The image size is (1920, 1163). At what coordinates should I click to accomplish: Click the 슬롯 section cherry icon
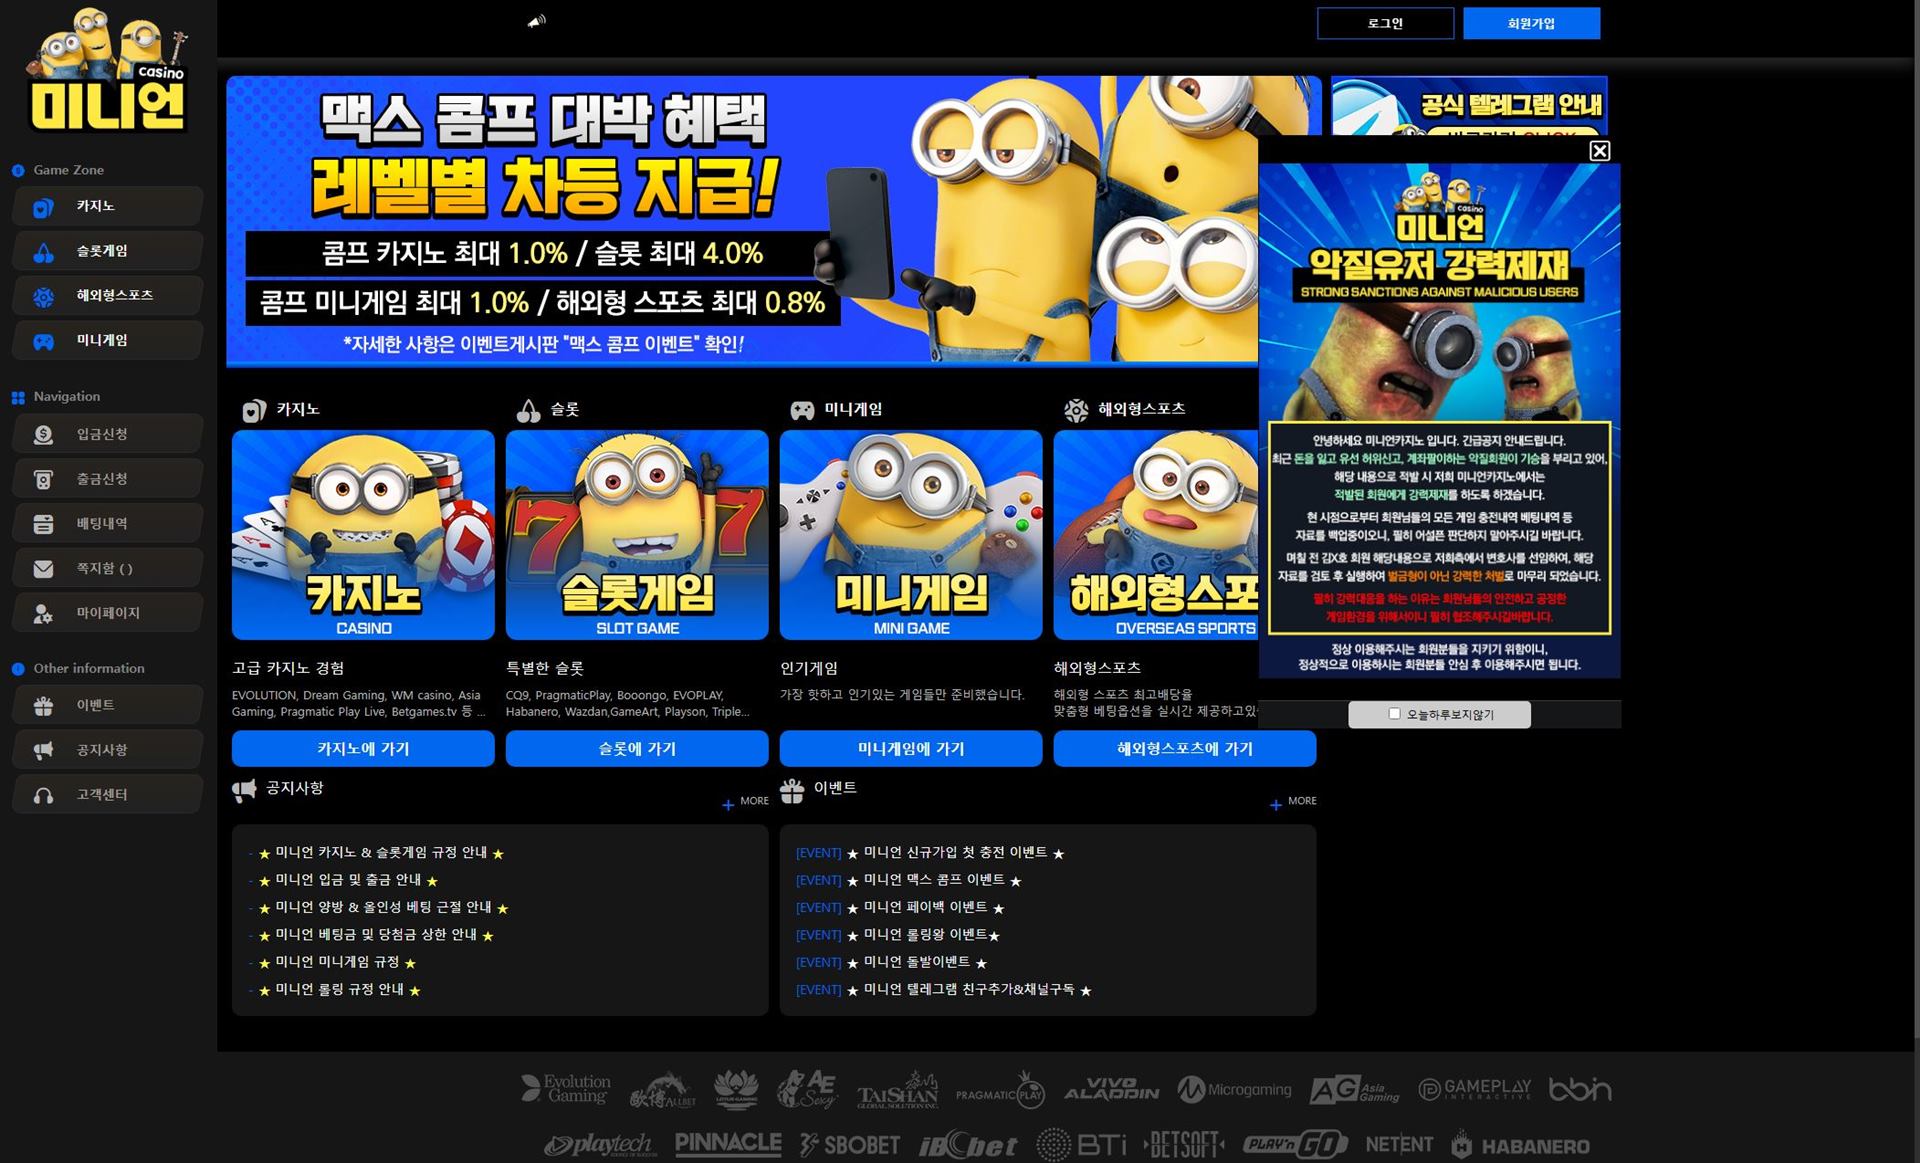click(x=528, y=410)
